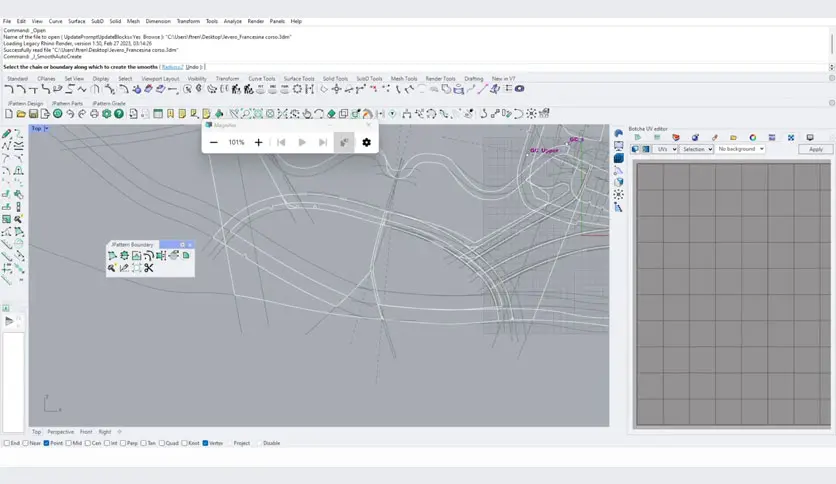Click the green eraser diamond icon in toolbar

[331, 114]
